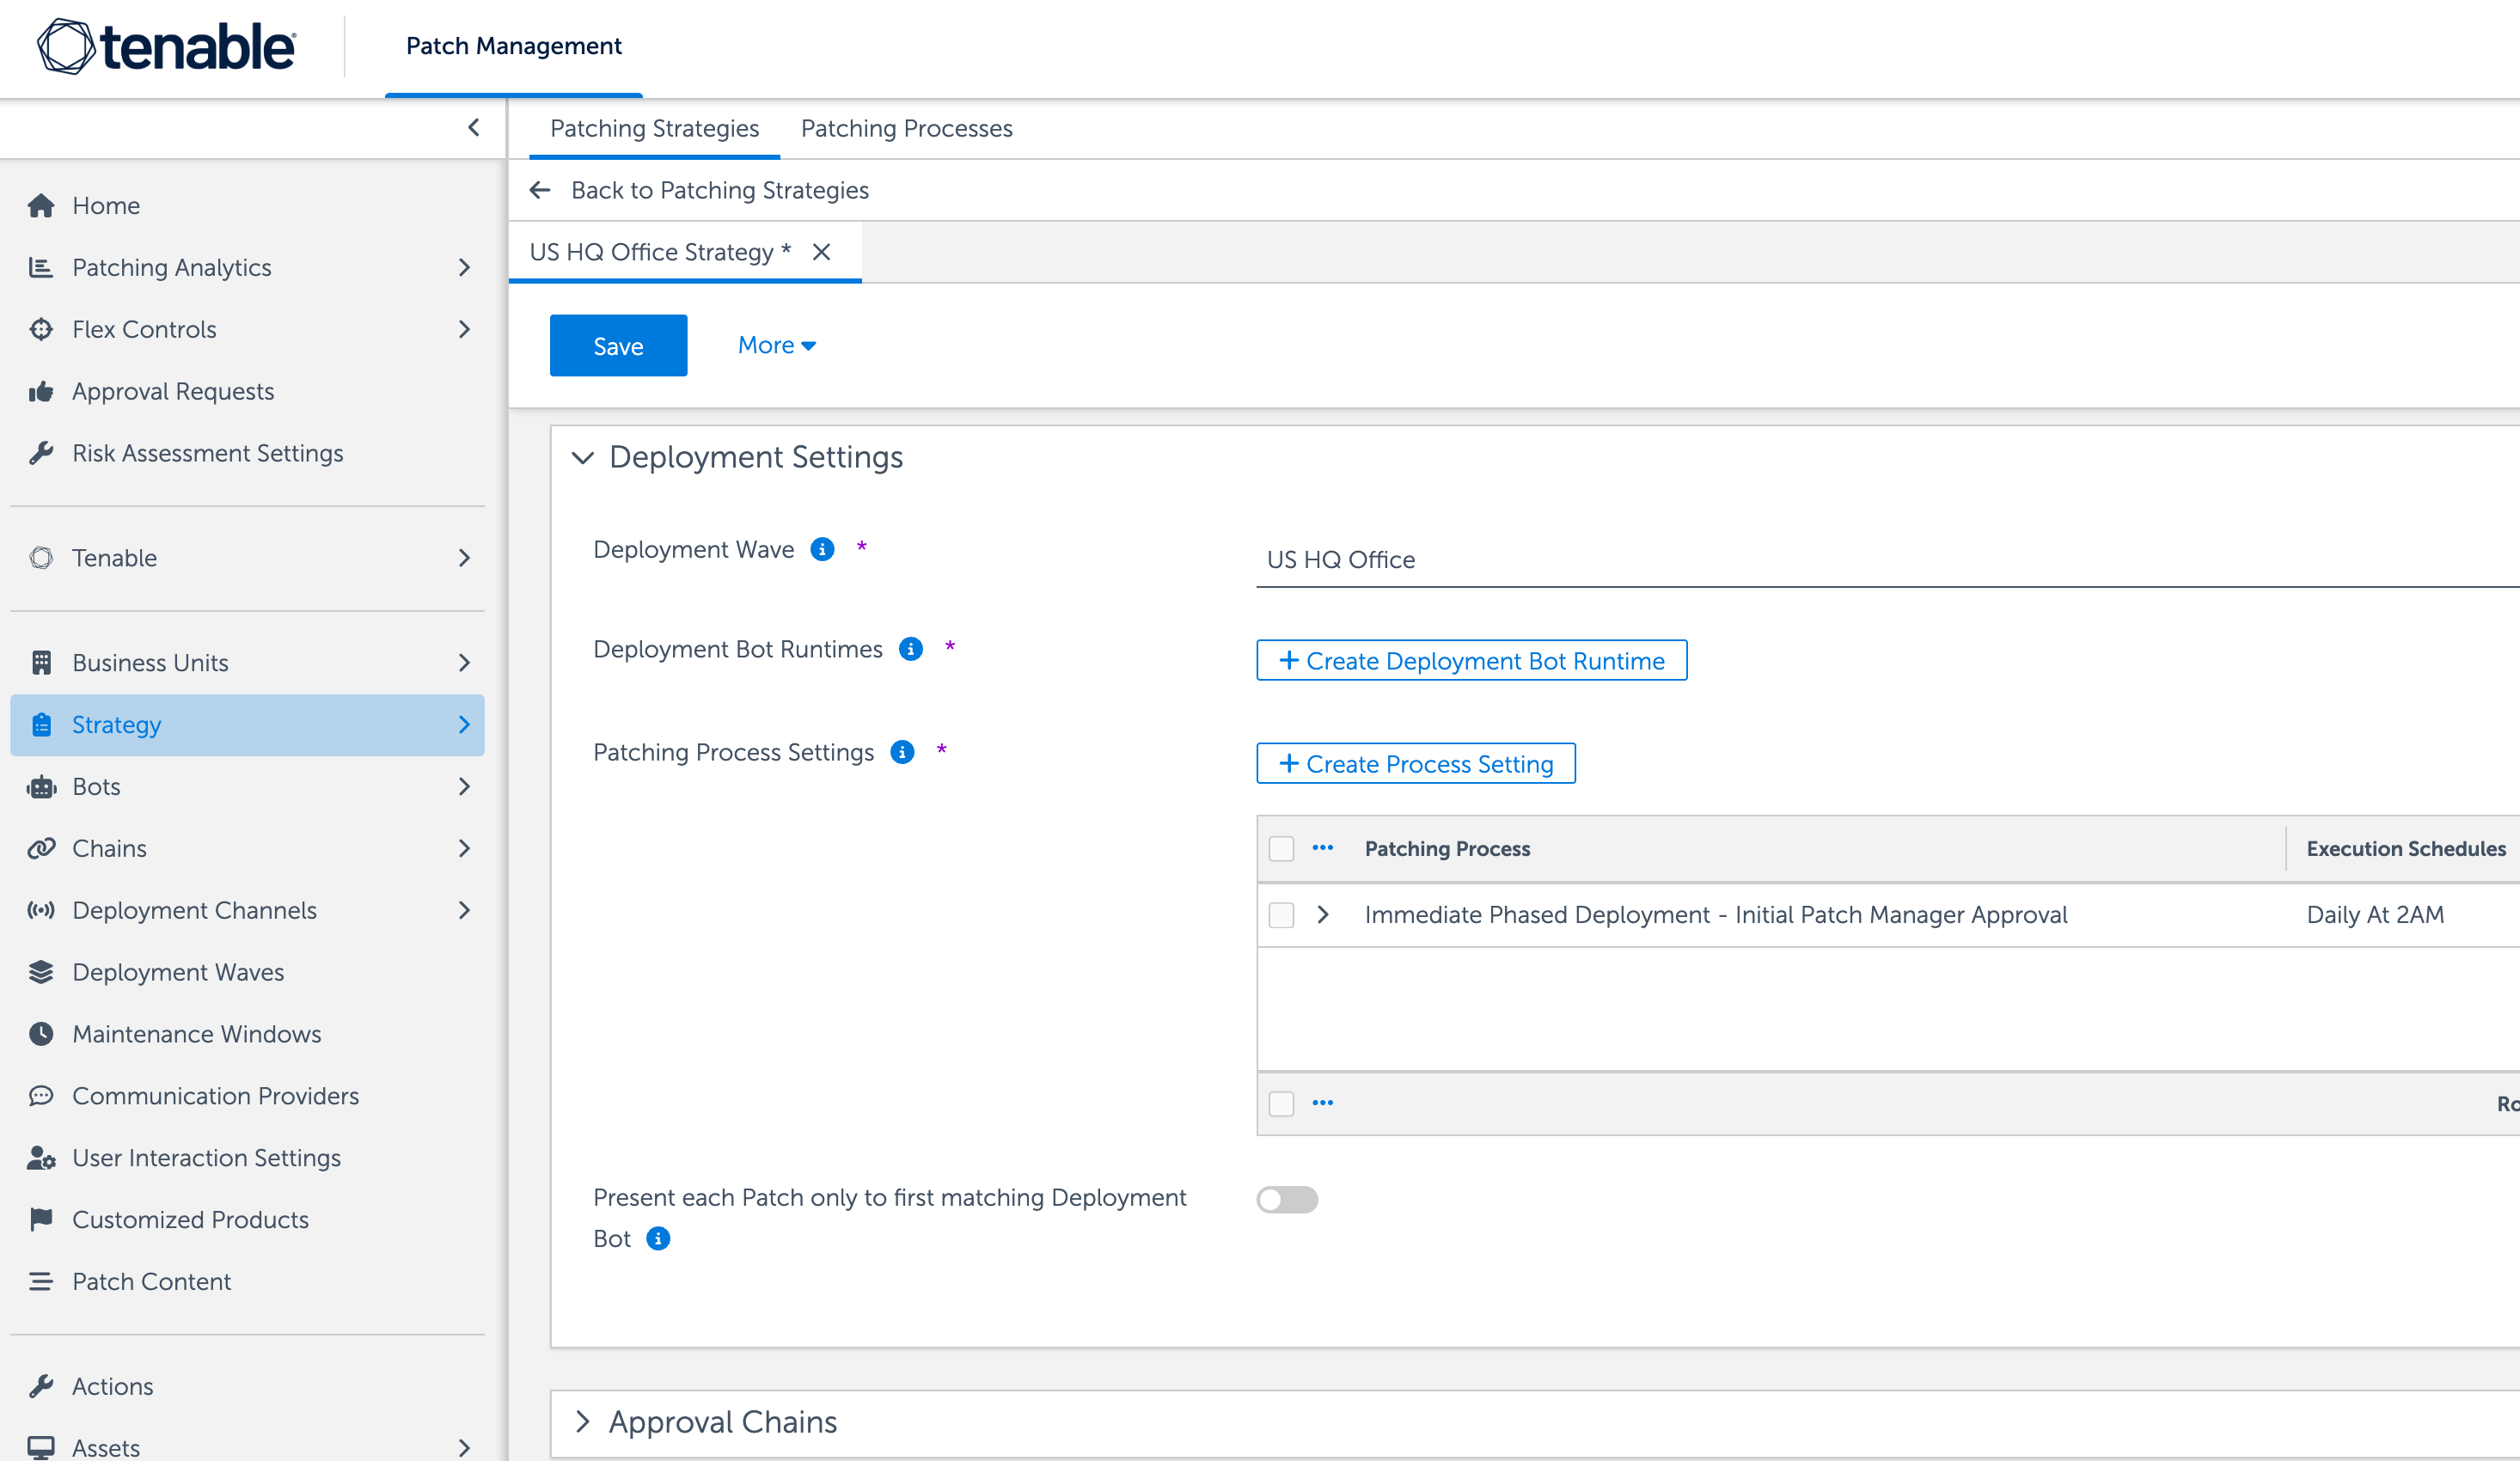
Task: Expand the Approval Chains section
Action: point(582,1421)
